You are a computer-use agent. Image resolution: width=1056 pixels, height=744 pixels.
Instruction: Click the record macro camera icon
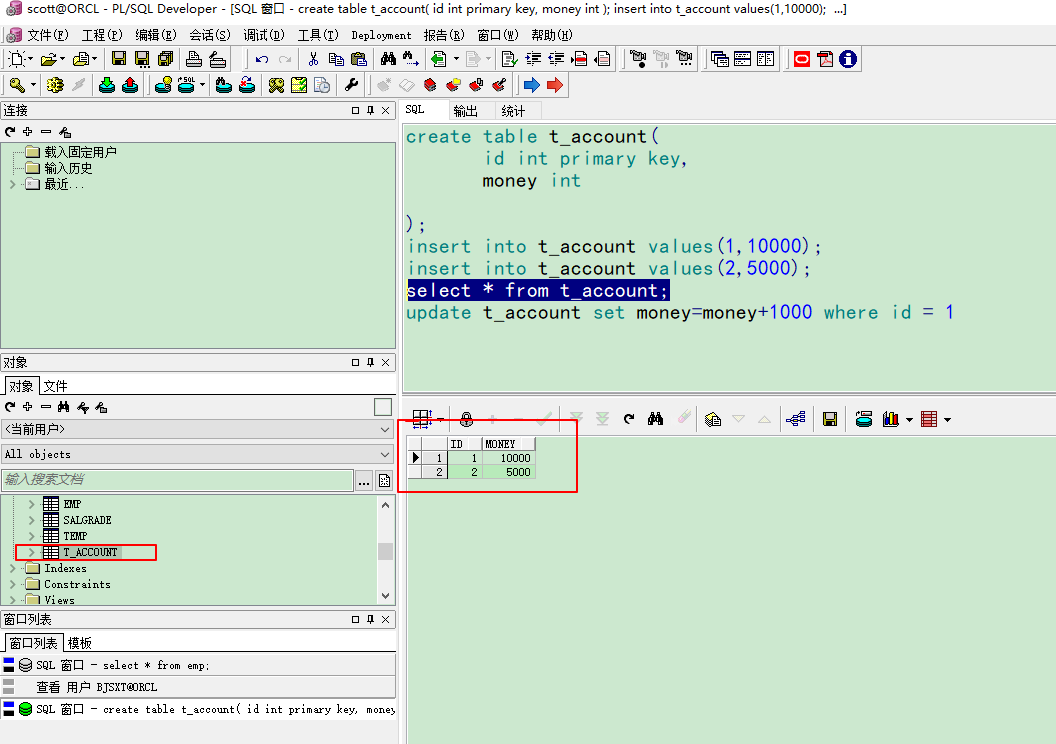pyautogui.click(x=638, y=59)
